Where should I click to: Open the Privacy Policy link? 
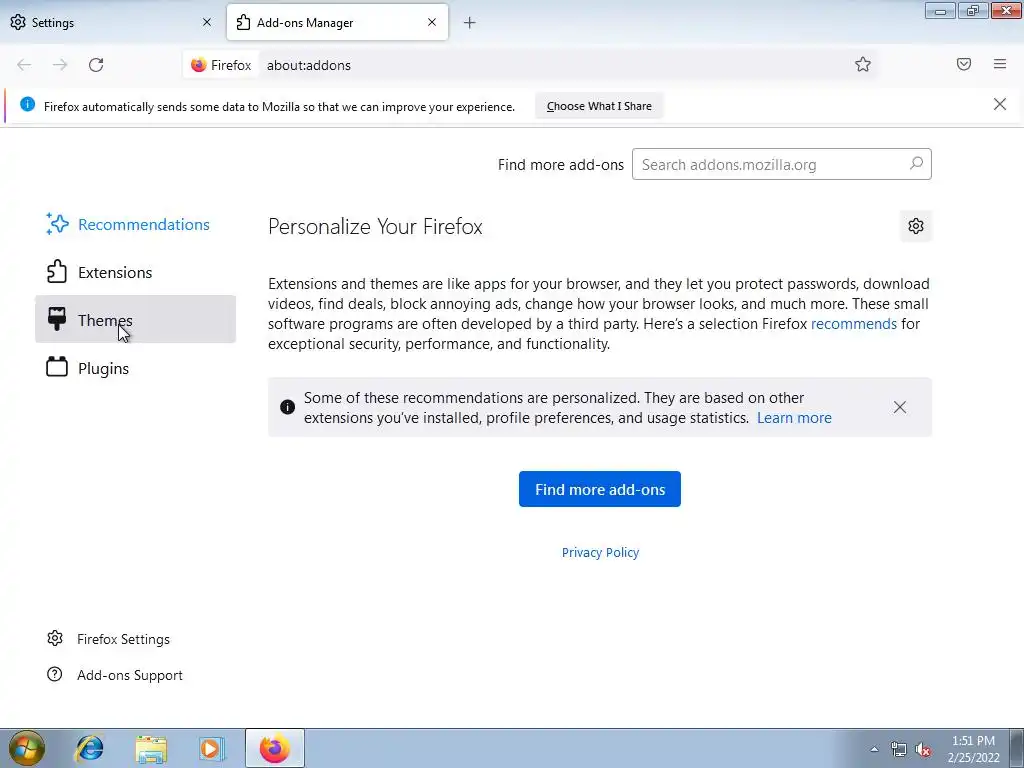pos(600,552)
